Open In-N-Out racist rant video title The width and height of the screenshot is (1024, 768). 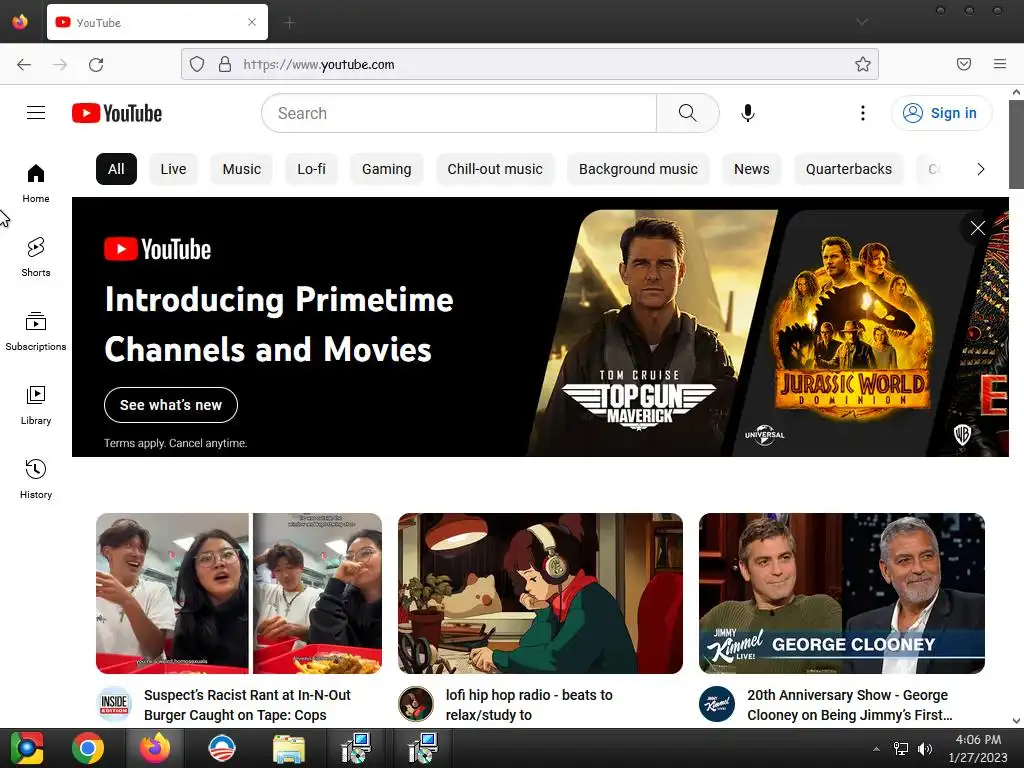(248, 705)
